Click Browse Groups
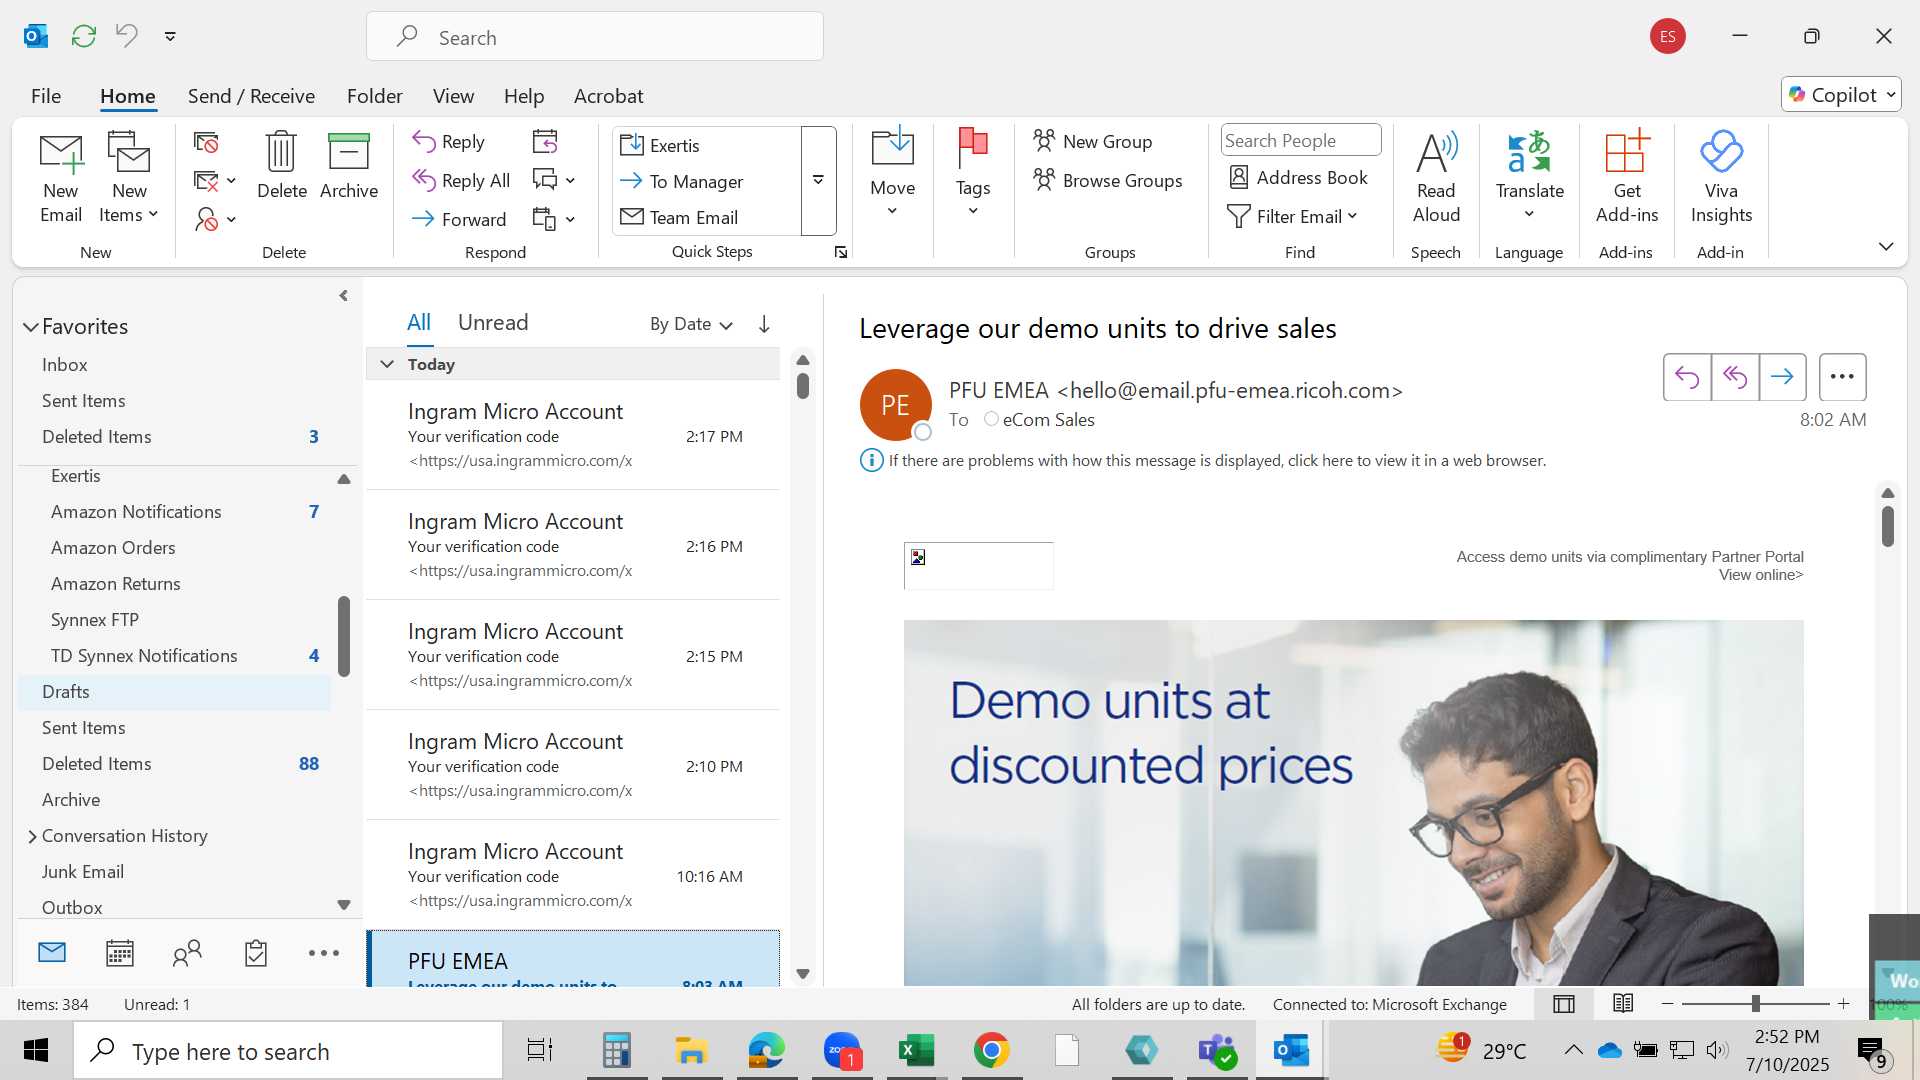Image resolution: width=1920 pixels, height=1080 pixels. click(1108, 181)
